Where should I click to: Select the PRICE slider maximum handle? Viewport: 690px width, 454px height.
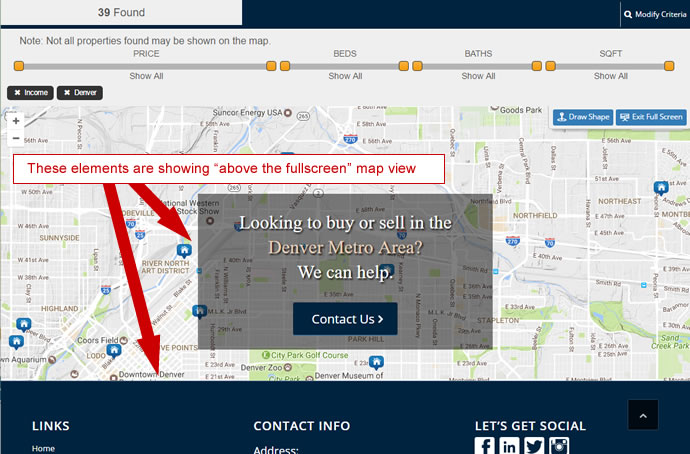pyautogui.click(x=271, y=66)
